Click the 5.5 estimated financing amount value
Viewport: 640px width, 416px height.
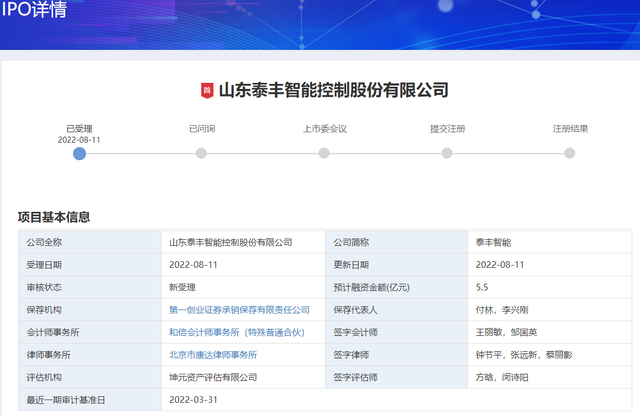(x=482, y=287)
